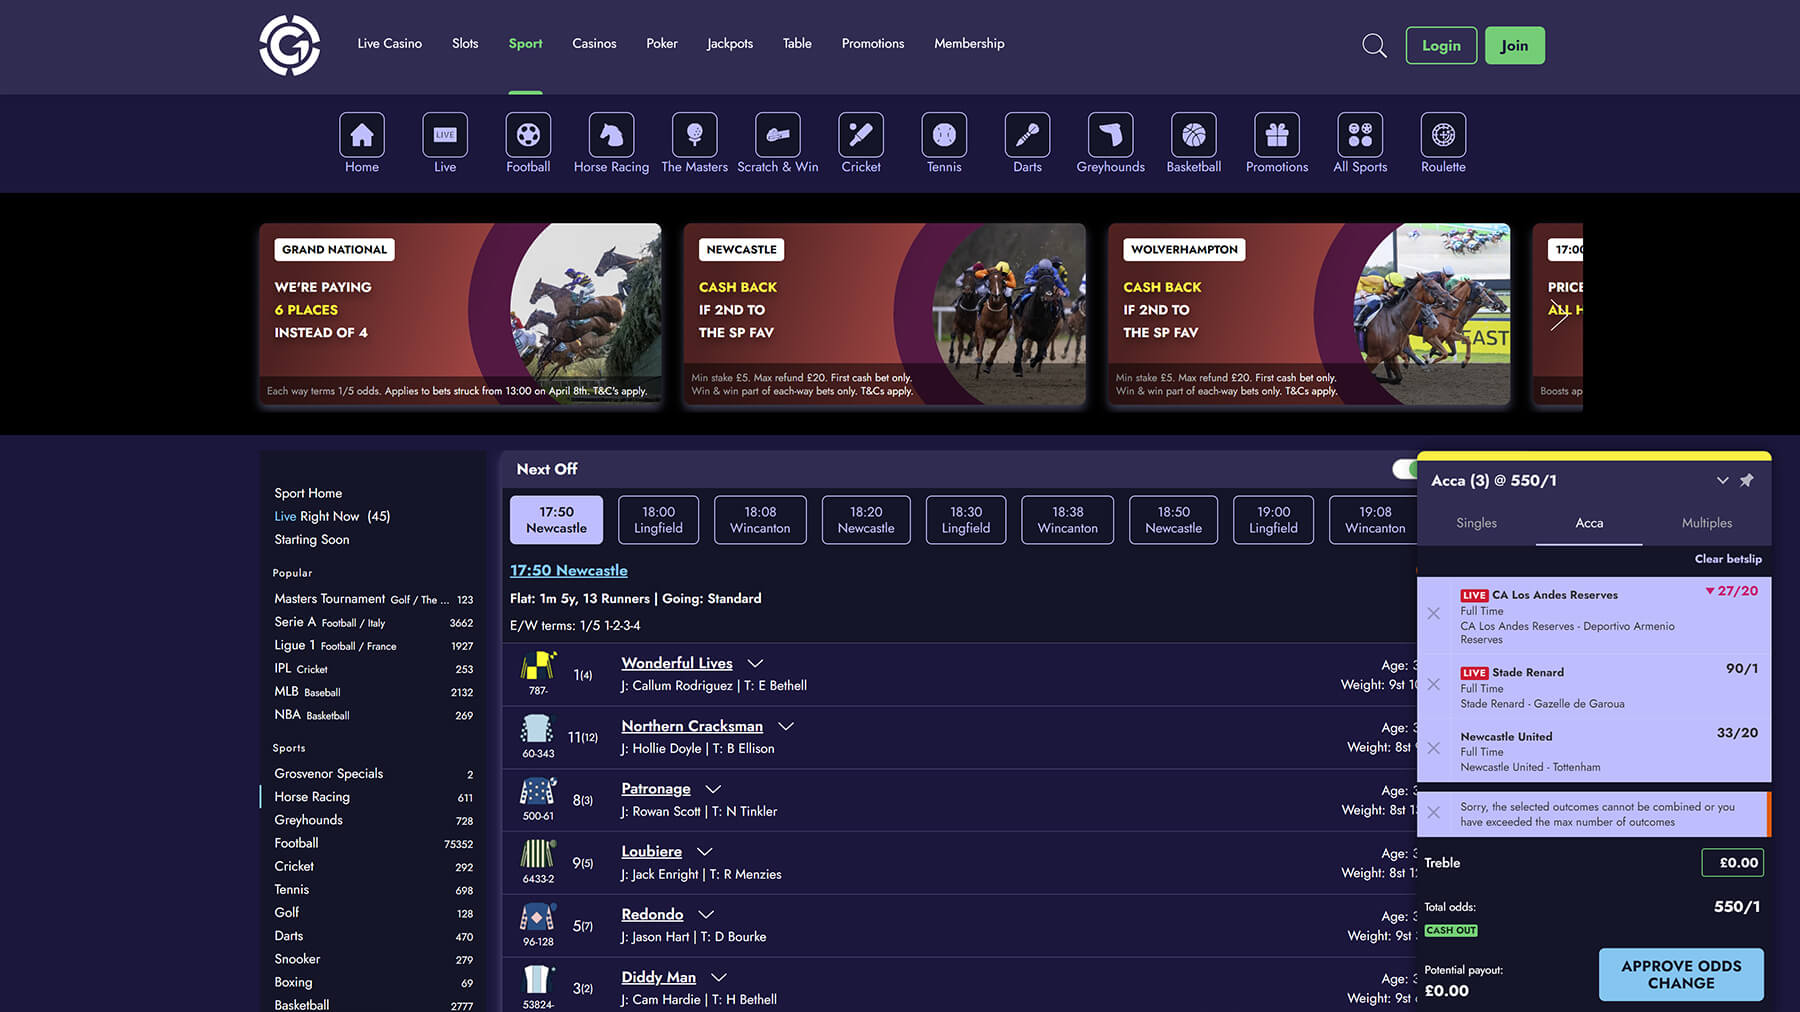Open the Promotions gift icon
The height and width of the screenshot is (1012, 1800).
tap(1277, 135)
